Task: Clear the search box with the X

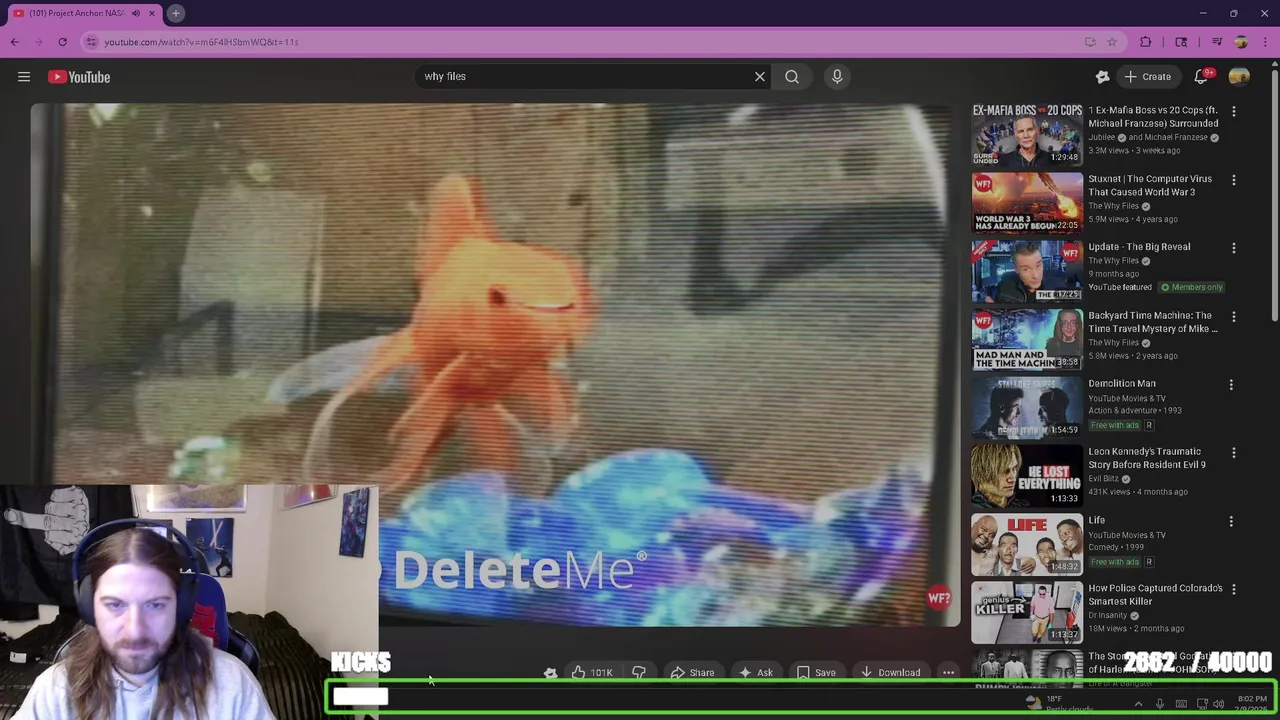Action: [x=760, y=76]
